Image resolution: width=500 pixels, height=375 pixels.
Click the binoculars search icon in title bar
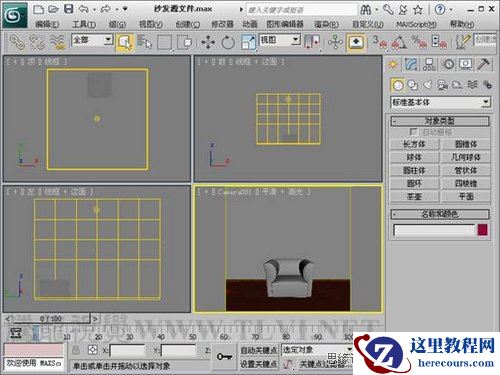coord(366,9)
